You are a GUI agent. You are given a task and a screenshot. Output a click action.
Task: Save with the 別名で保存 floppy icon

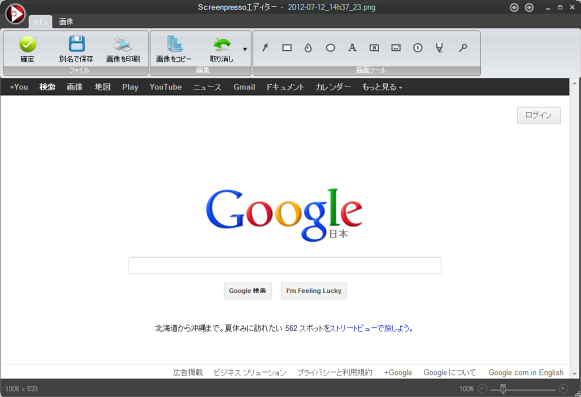[x=76, y=49]
